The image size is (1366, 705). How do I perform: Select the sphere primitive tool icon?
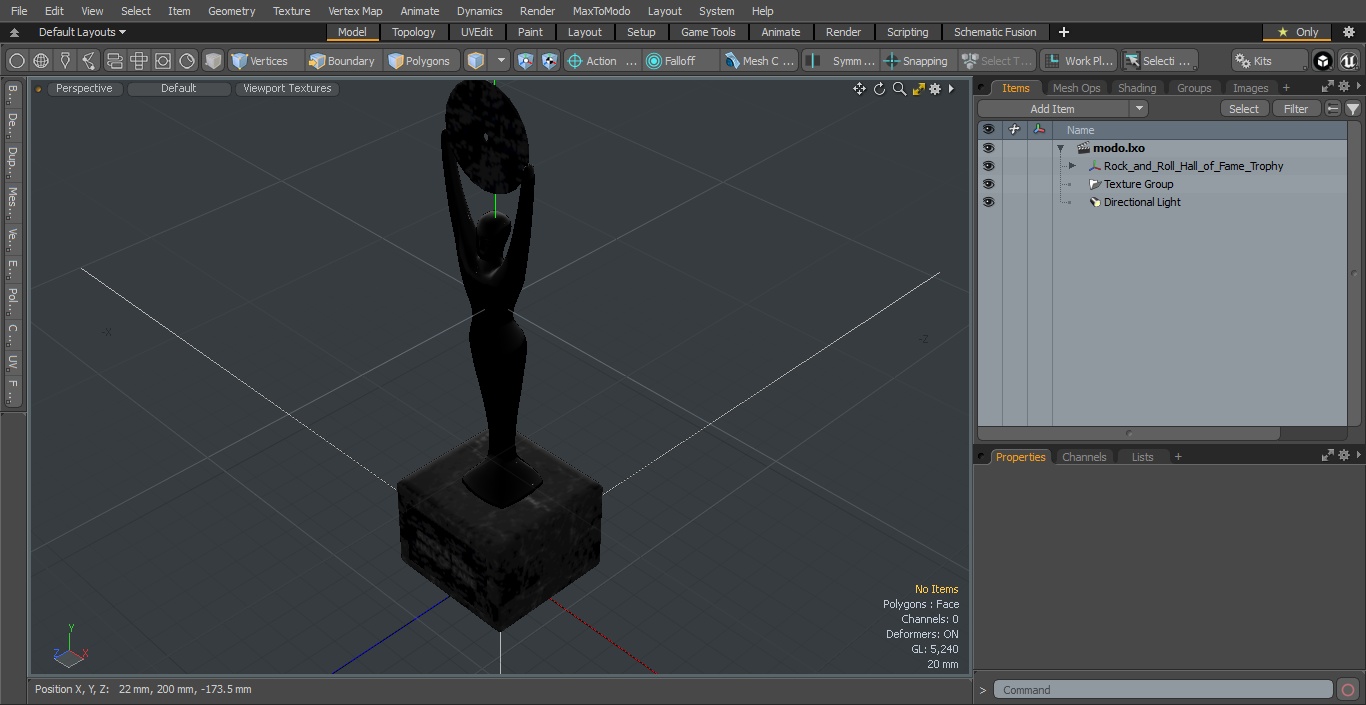[17, 61]
